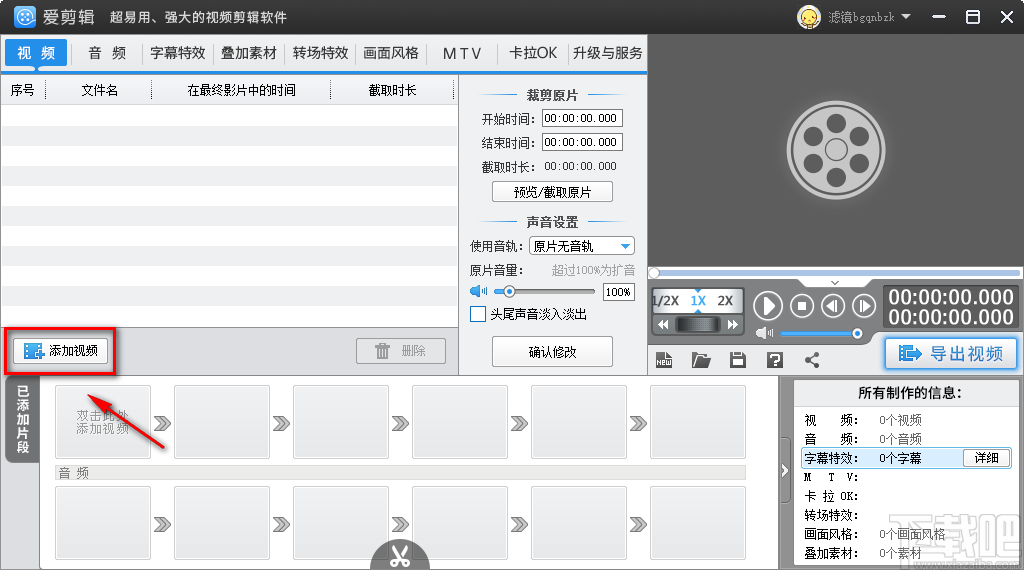1024x570 pixels.
Task: Set playback speed to 1/2X
Action: pos(666,301)
